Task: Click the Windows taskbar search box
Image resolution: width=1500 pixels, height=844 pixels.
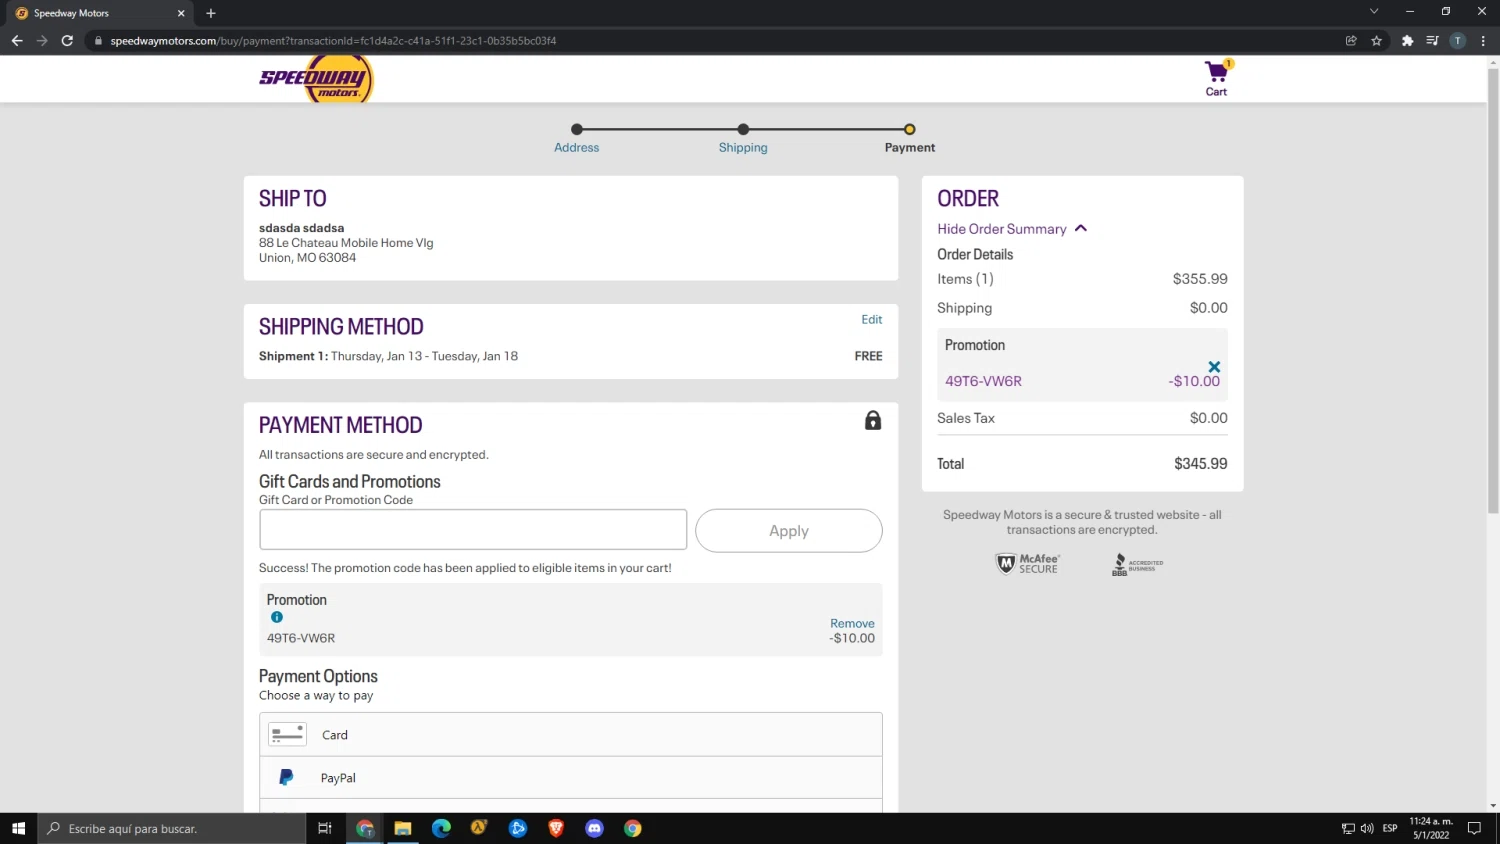Action: pyautogui.click(x=172, y=828)
